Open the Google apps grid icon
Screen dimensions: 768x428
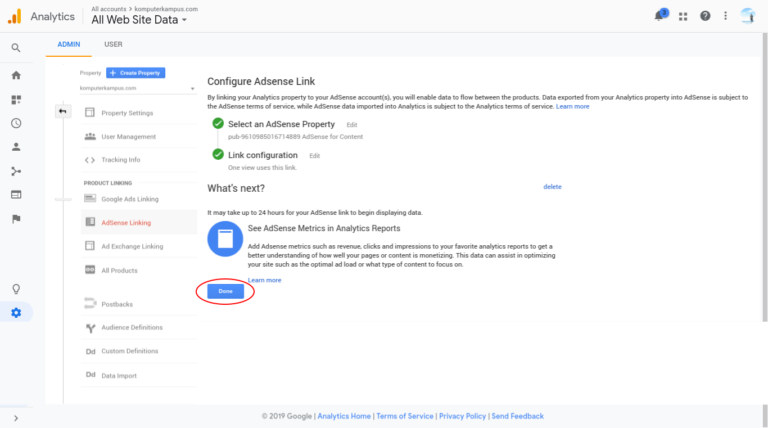point(683,16)
